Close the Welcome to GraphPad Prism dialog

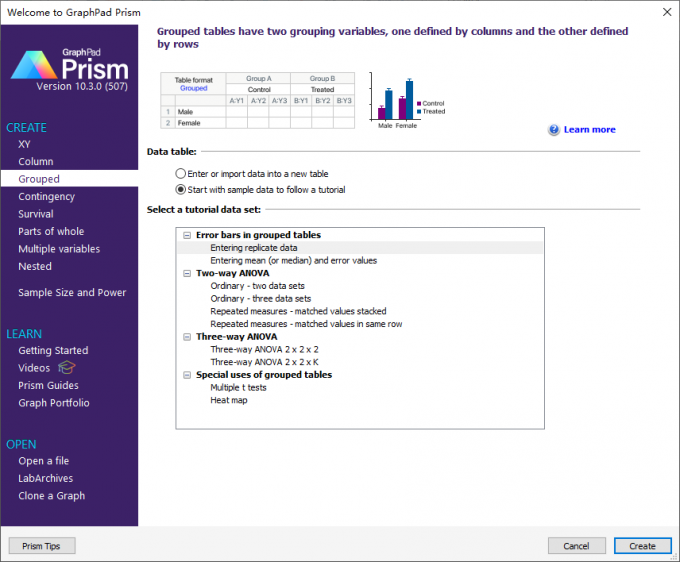pos(667,12)
